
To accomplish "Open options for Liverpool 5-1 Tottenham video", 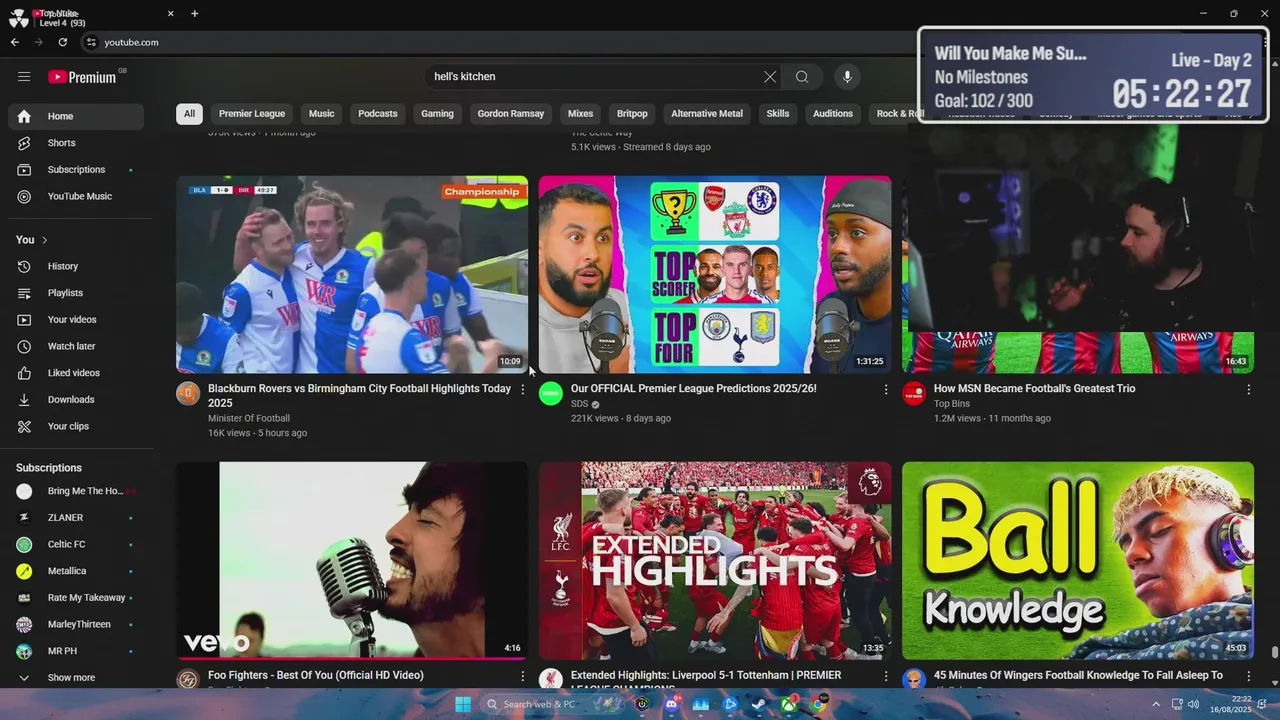I will tap(885, 677).
